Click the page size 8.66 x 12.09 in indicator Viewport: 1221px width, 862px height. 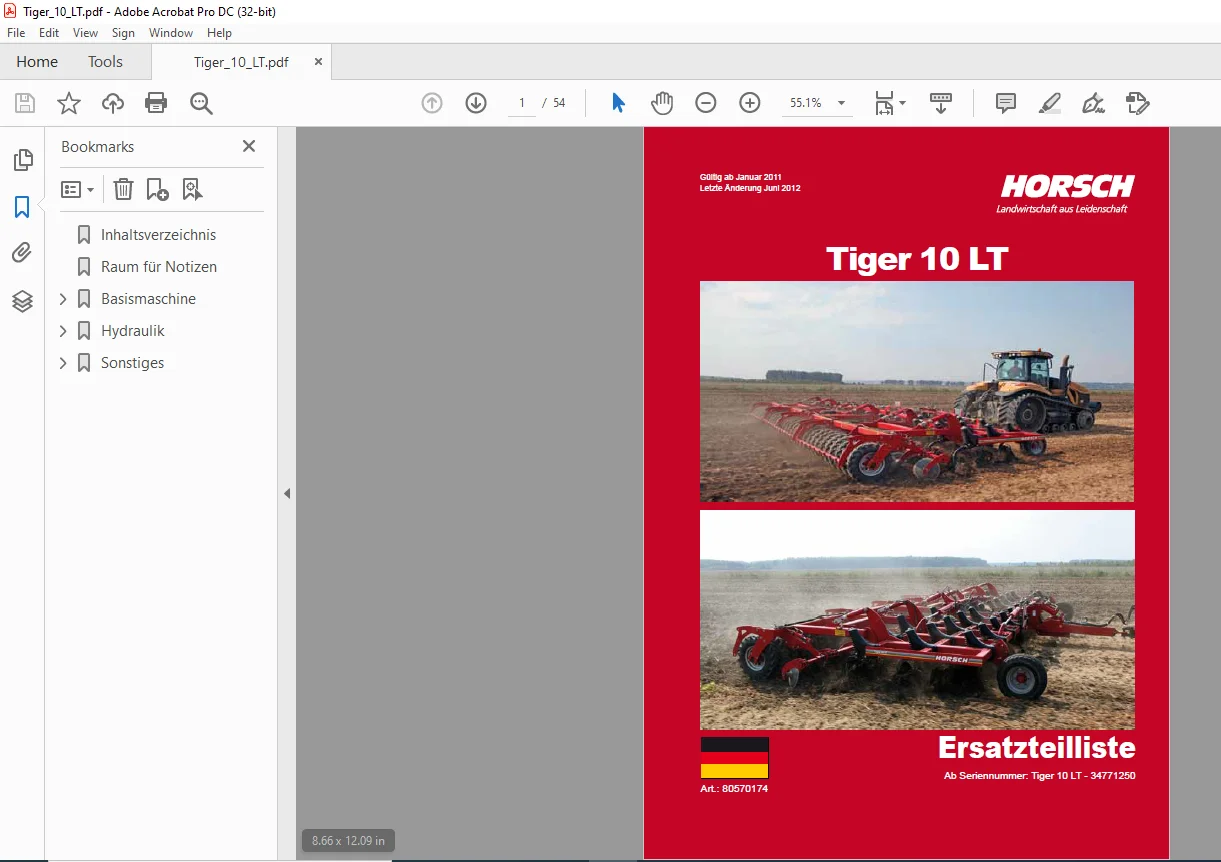click(348, 841)
